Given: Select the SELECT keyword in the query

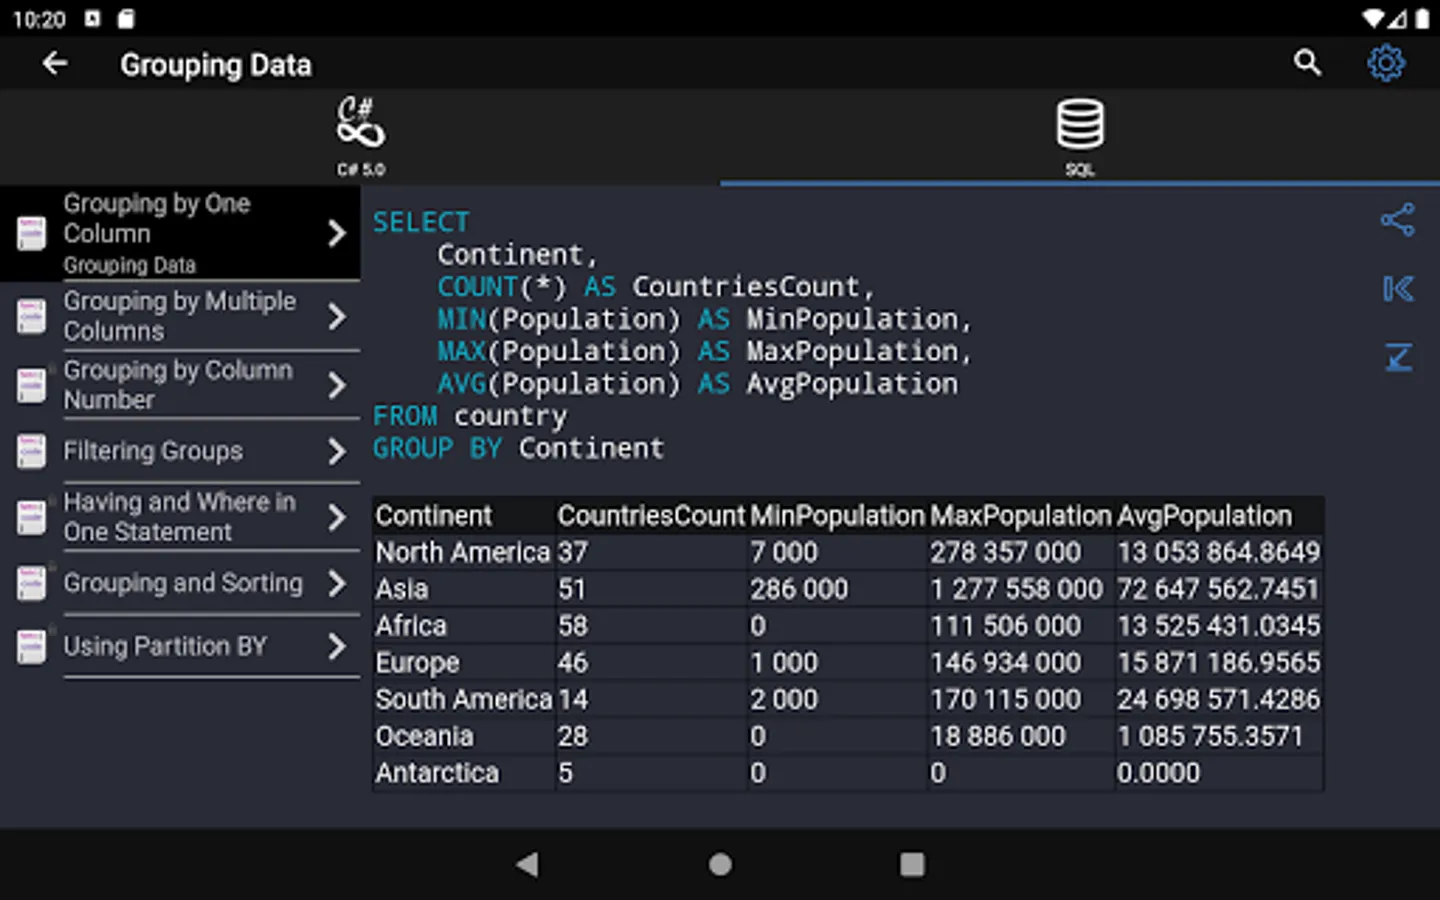Looking at the screenshot, I should (x=421, y=222).
